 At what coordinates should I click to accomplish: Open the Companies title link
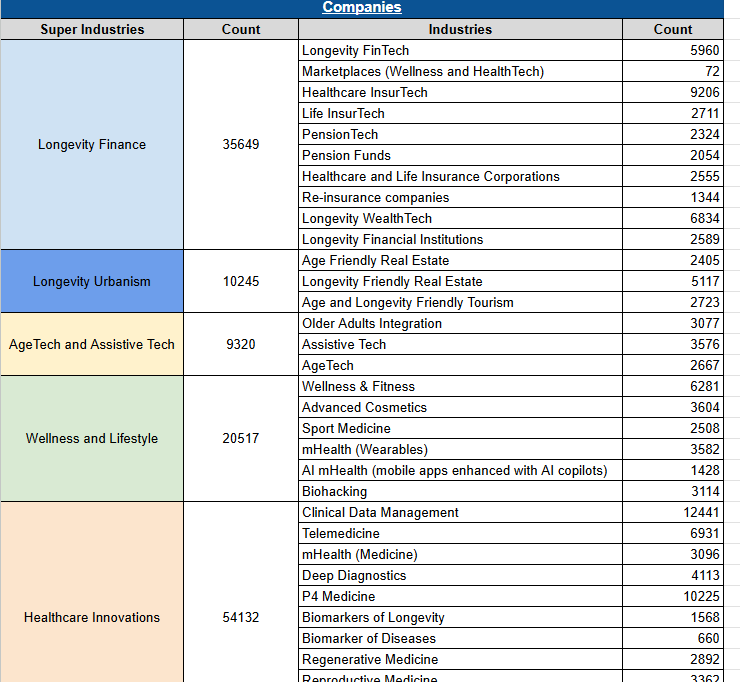tap(361, 8)
